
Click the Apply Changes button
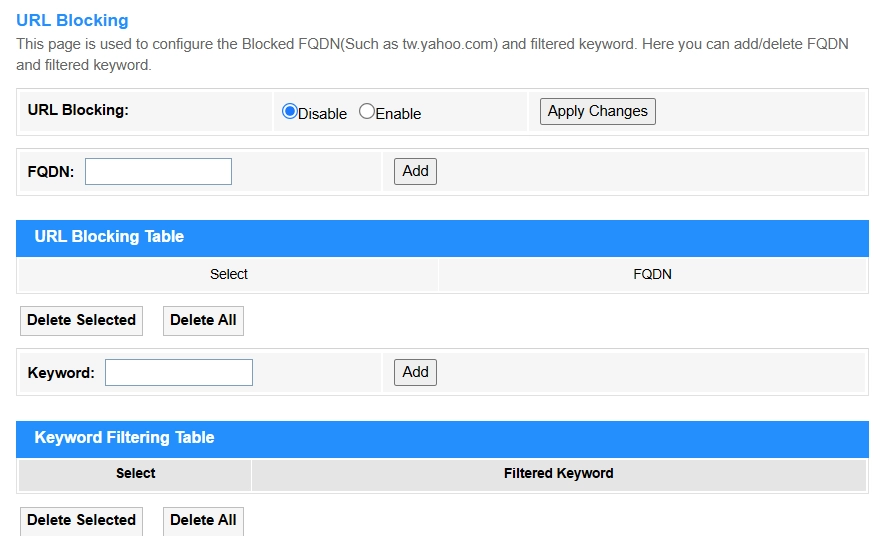pyautogui.click(x=597, y=111)
